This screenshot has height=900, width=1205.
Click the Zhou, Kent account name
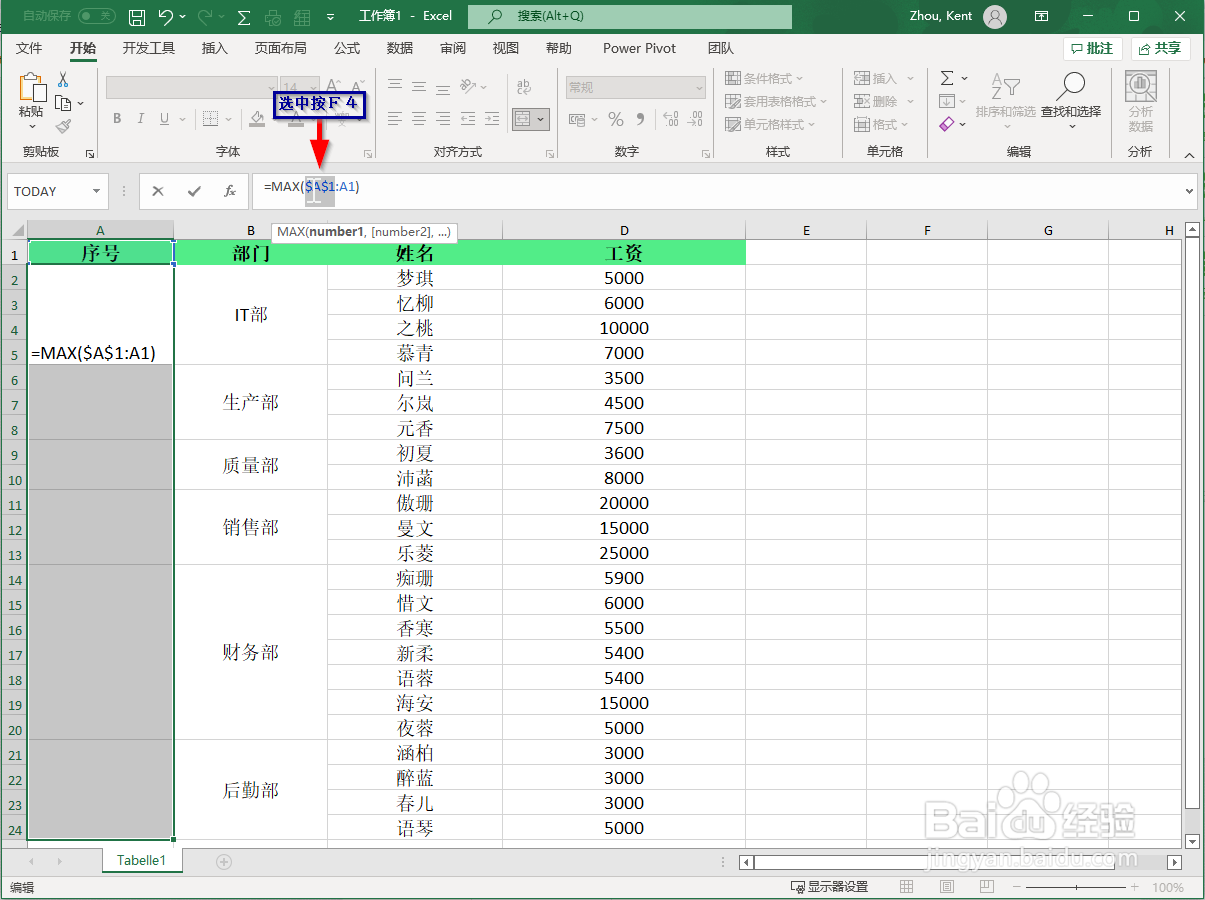point(941,16)
